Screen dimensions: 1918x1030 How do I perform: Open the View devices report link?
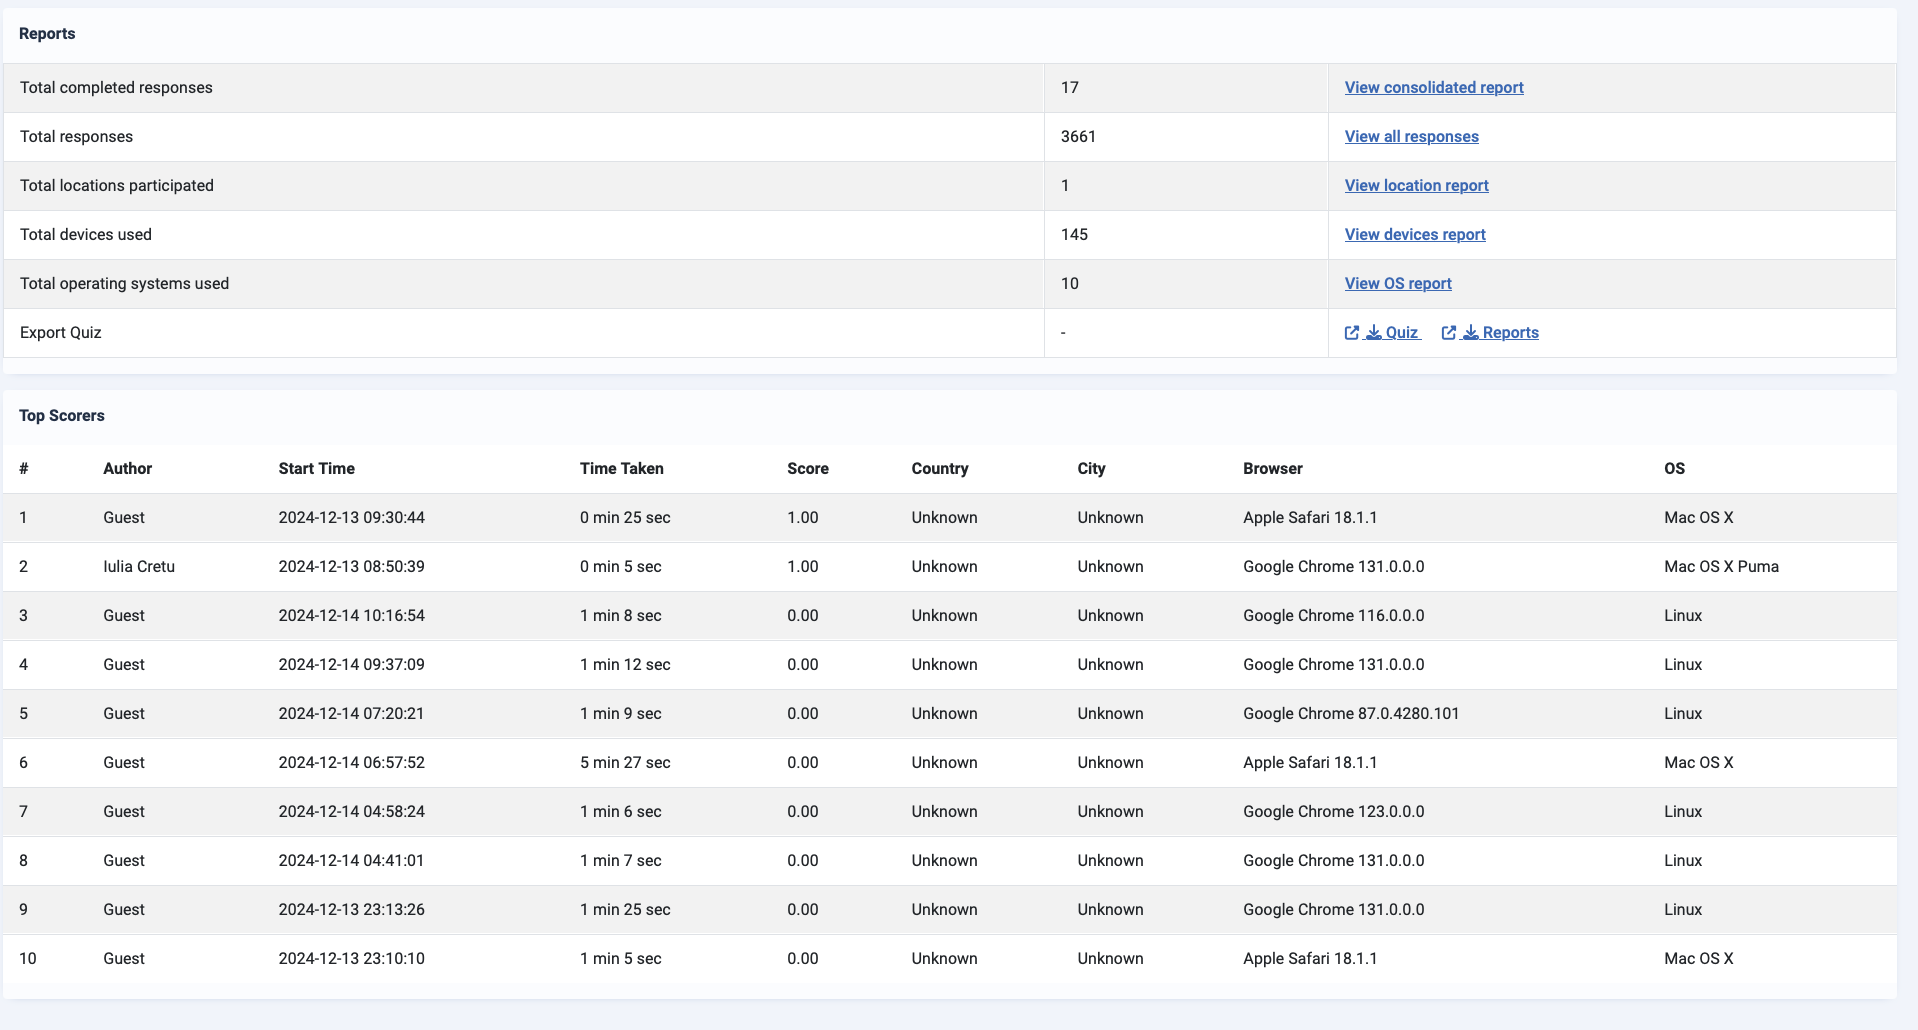pyautogui.click(x=1414, y=235)
